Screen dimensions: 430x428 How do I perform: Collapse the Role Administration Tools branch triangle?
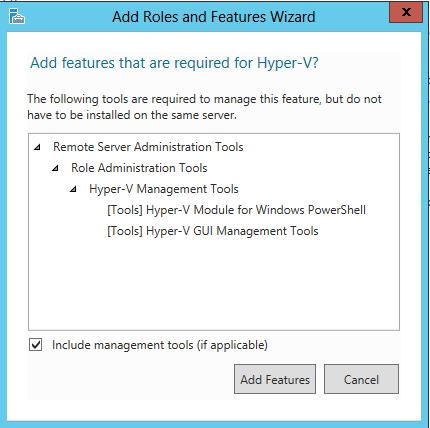pyautogui.click(x=55, y=168)
